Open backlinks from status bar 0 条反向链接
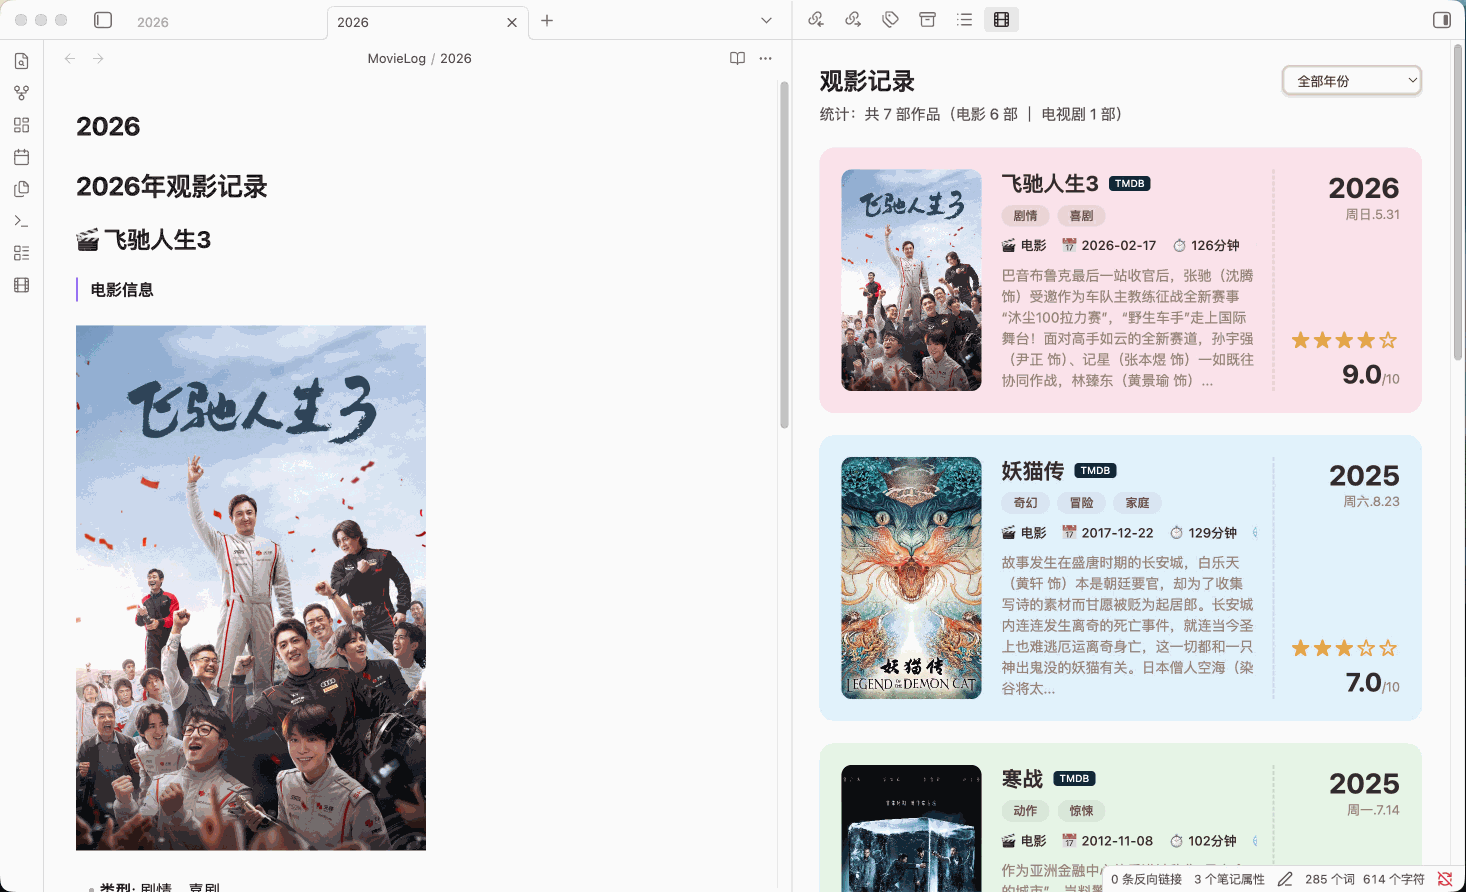 tap(1146, 880)
